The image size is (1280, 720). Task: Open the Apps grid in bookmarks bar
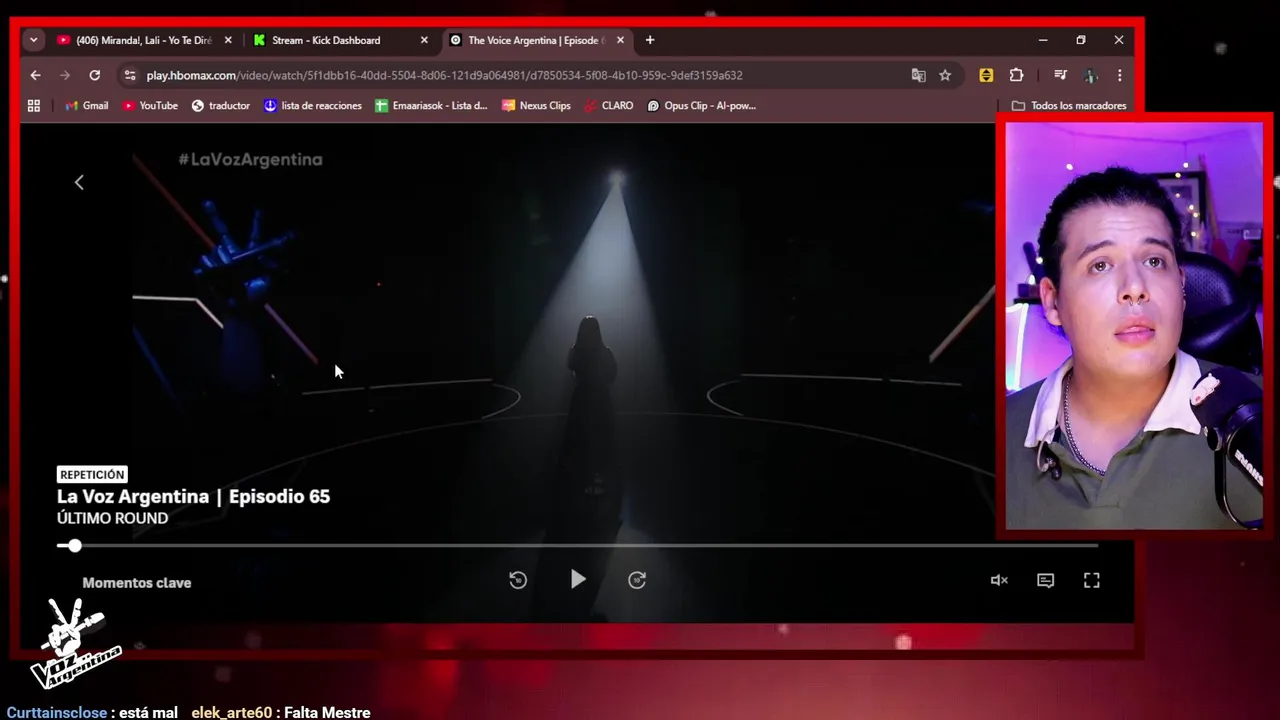coord(34,105)
